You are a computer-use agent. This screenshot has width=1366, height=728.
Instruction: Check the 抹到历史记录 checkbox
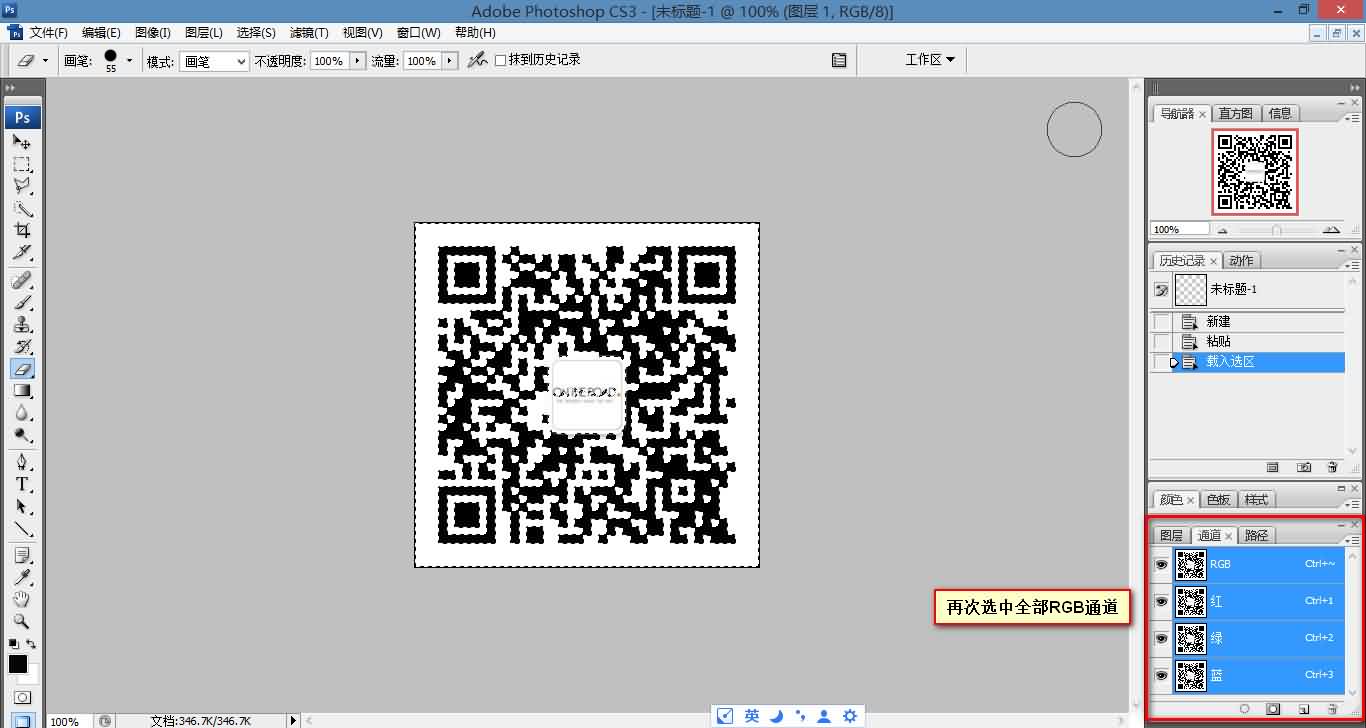pyautogui.click(x=501, y=60)
